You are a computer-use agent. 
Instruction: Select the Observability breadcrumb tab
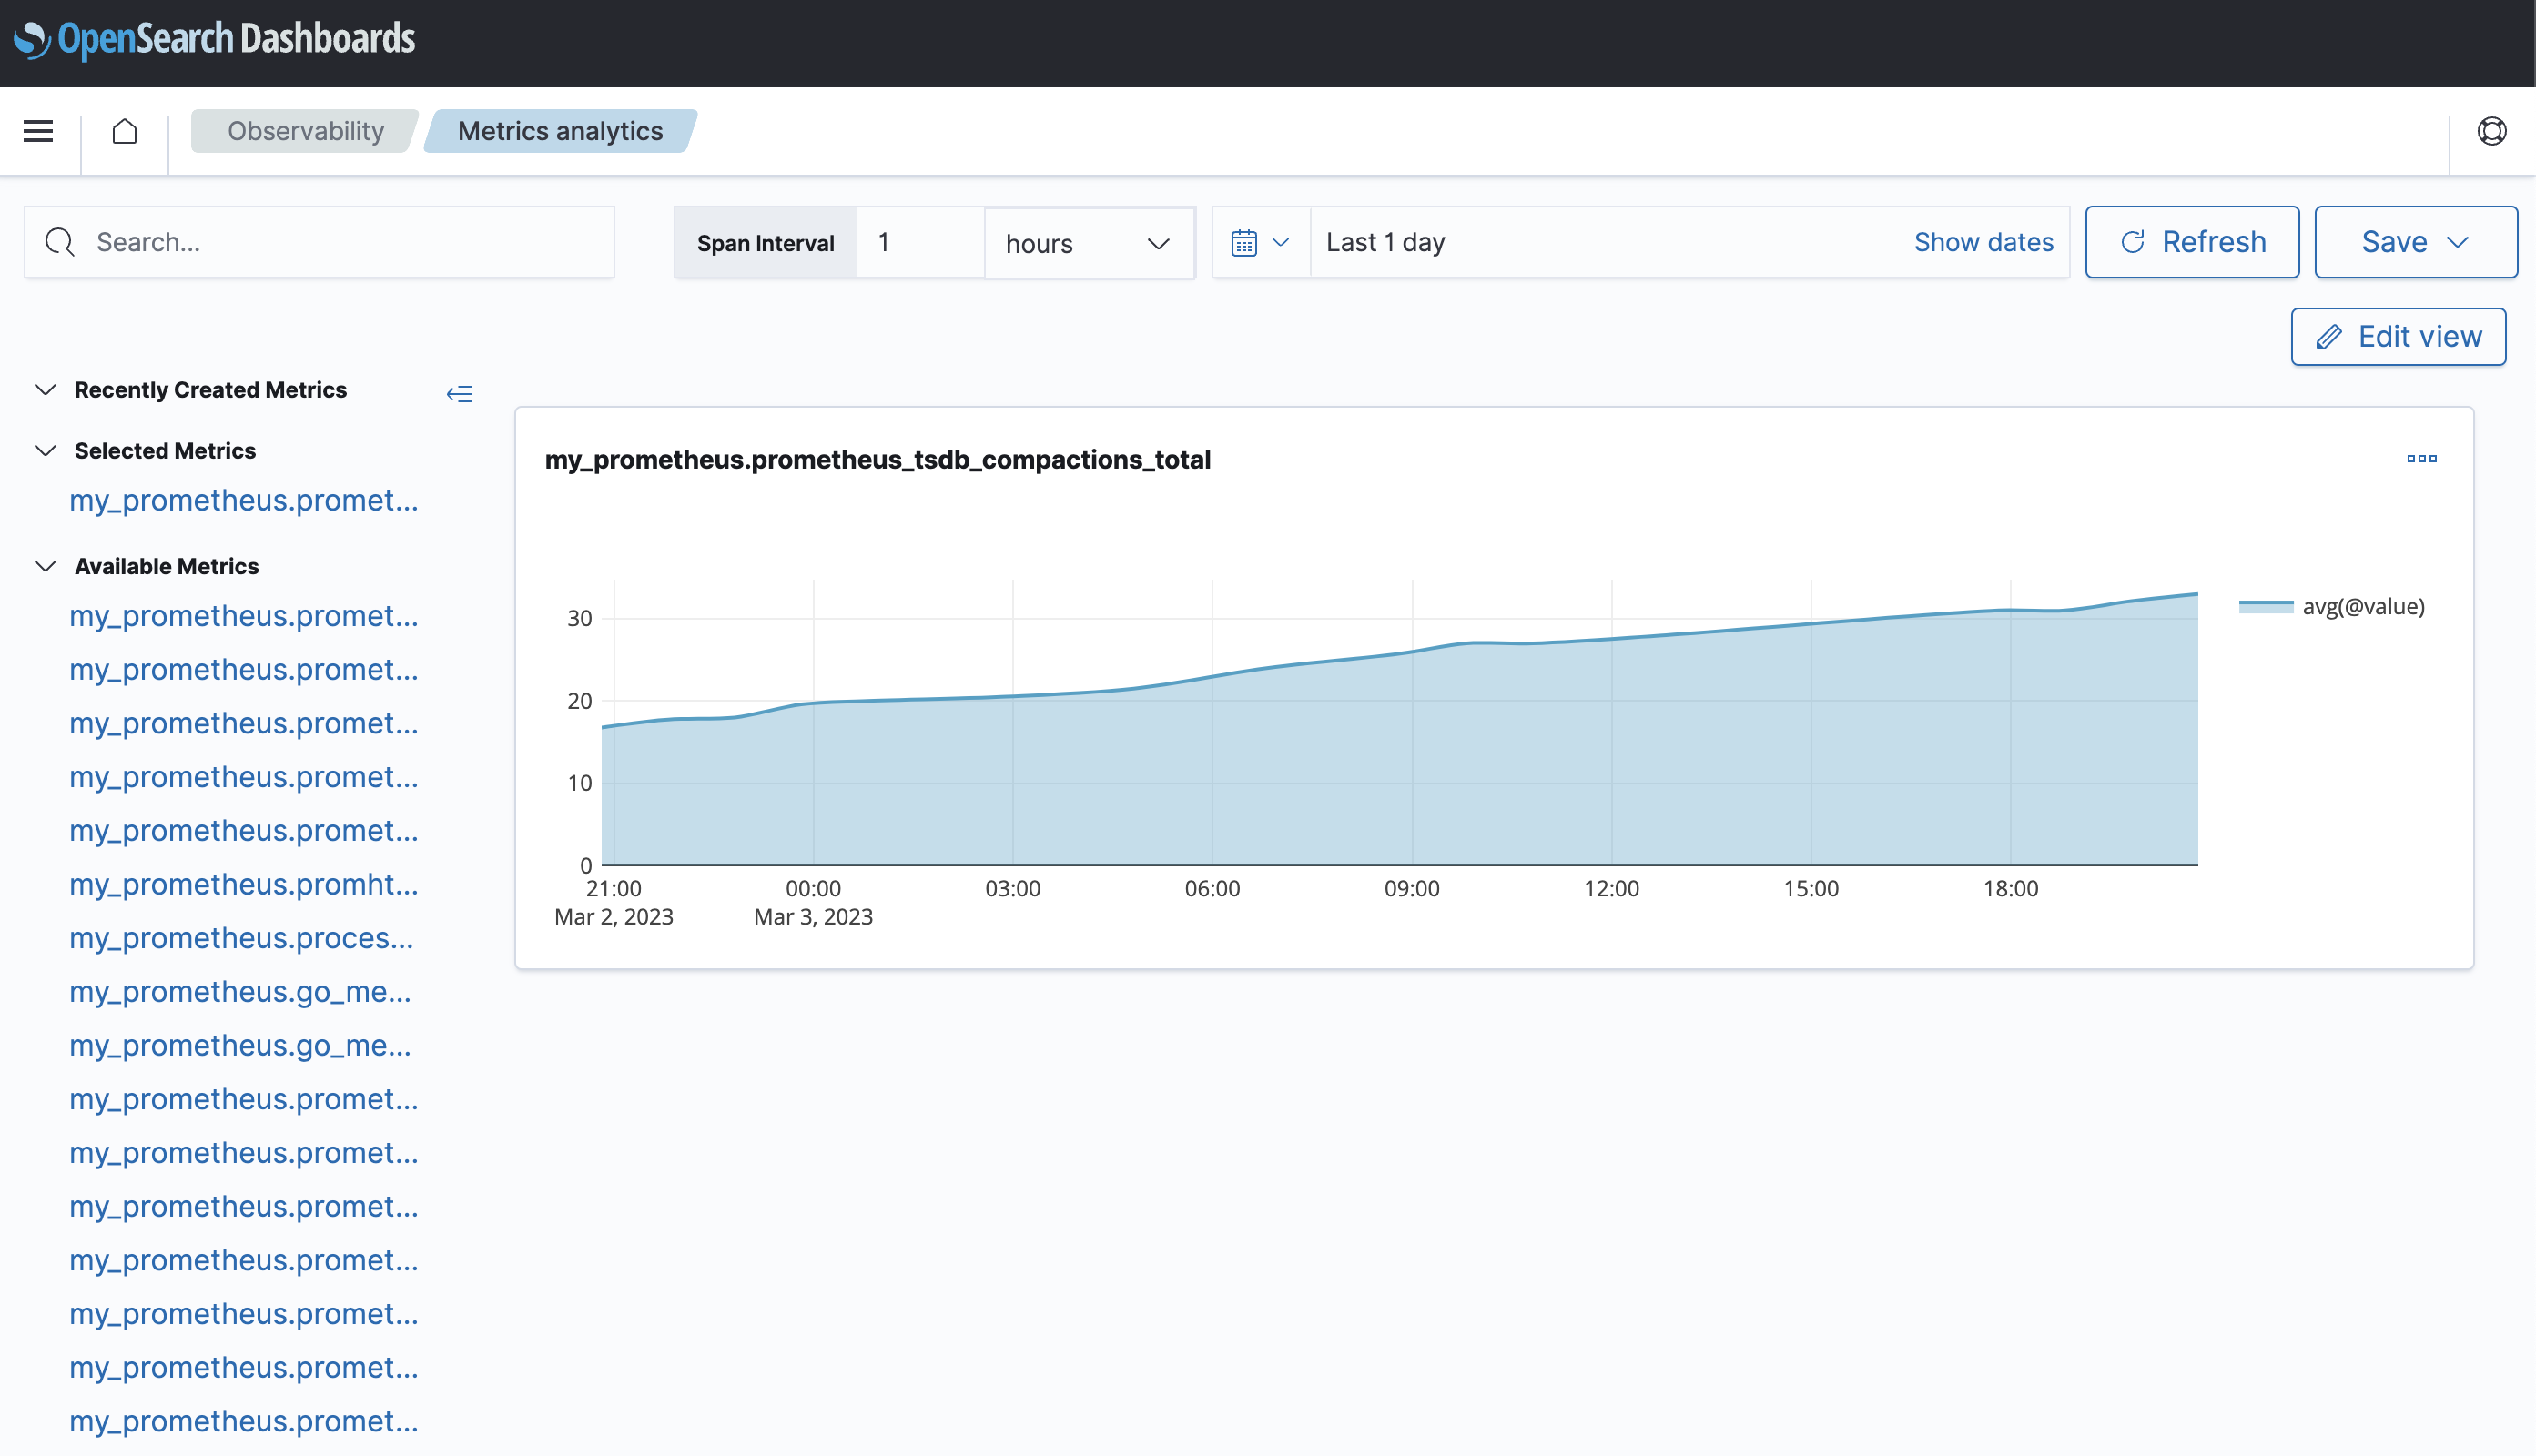click(307, 131)
